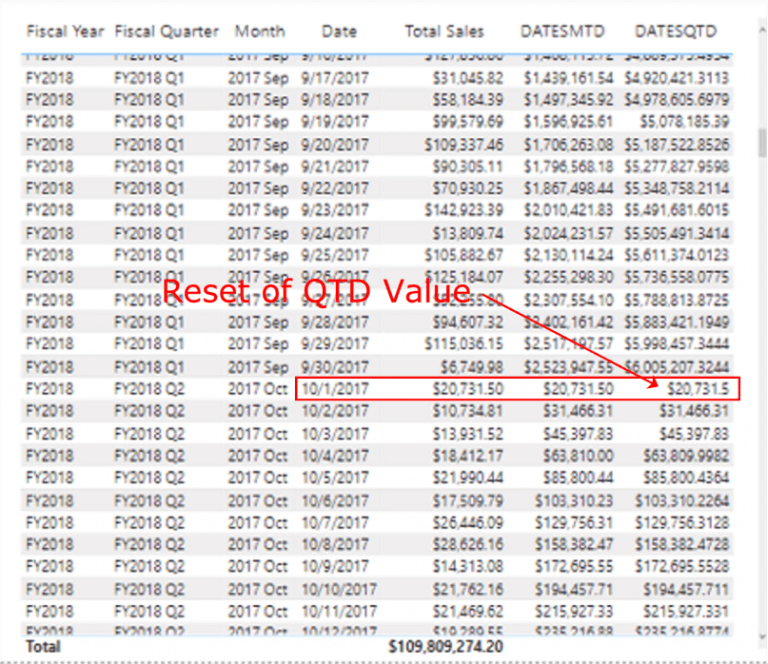Screen dimensions: 768x664
Task: Select the date cell 10/4/2017
Action: pyautogui.click(x=335, y=455)
